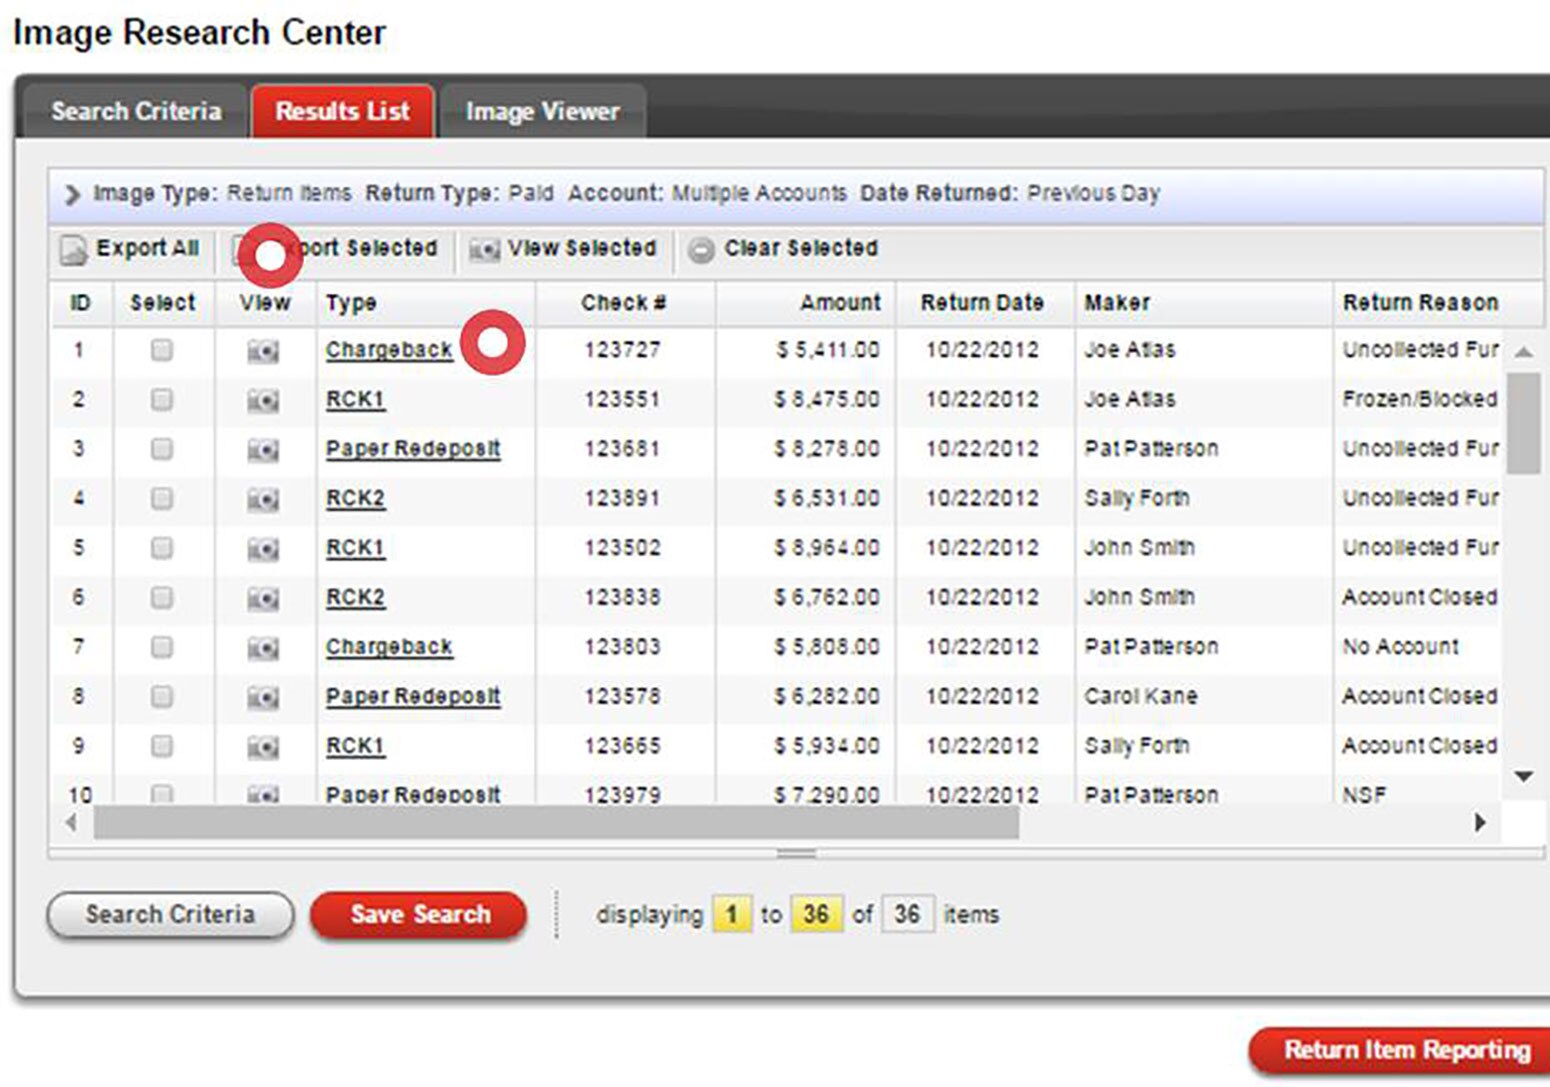Open the Image Viewer tab

[542, 111]
